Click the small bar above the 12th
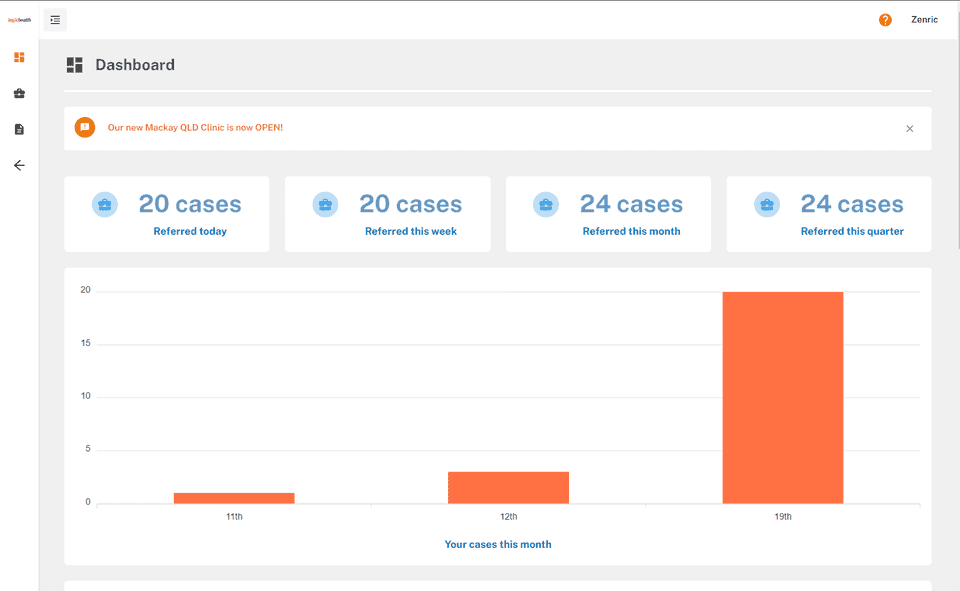The width and height of the screenshot is (960, 591). click(508, 485)
